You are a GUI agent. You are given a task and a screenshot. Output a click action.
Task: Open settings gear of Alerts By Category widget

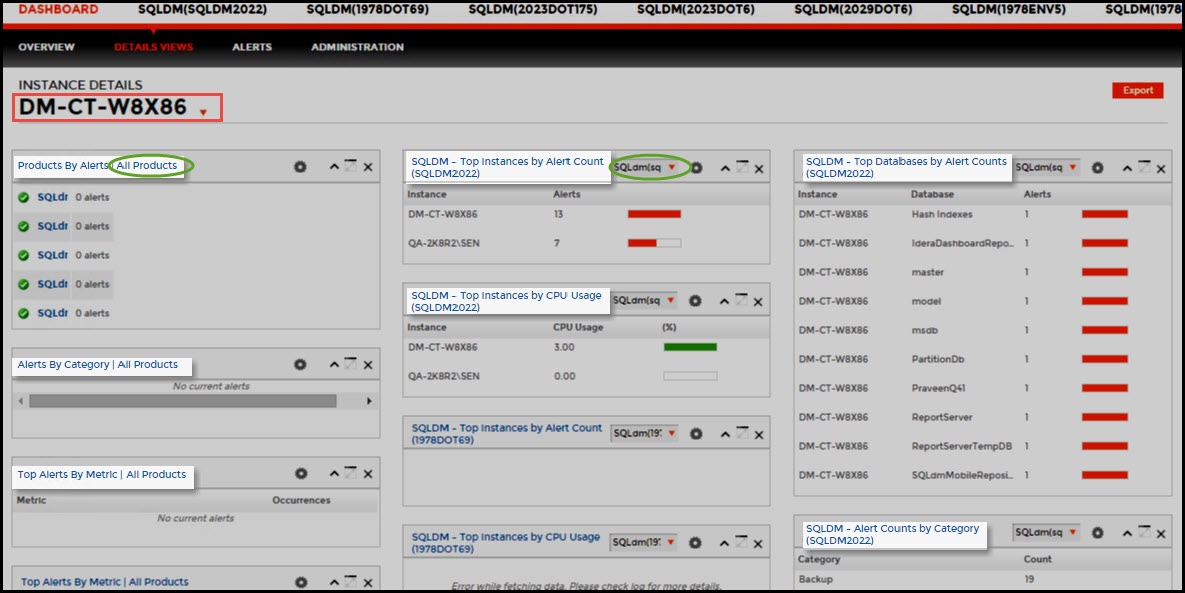coord(300,365)
